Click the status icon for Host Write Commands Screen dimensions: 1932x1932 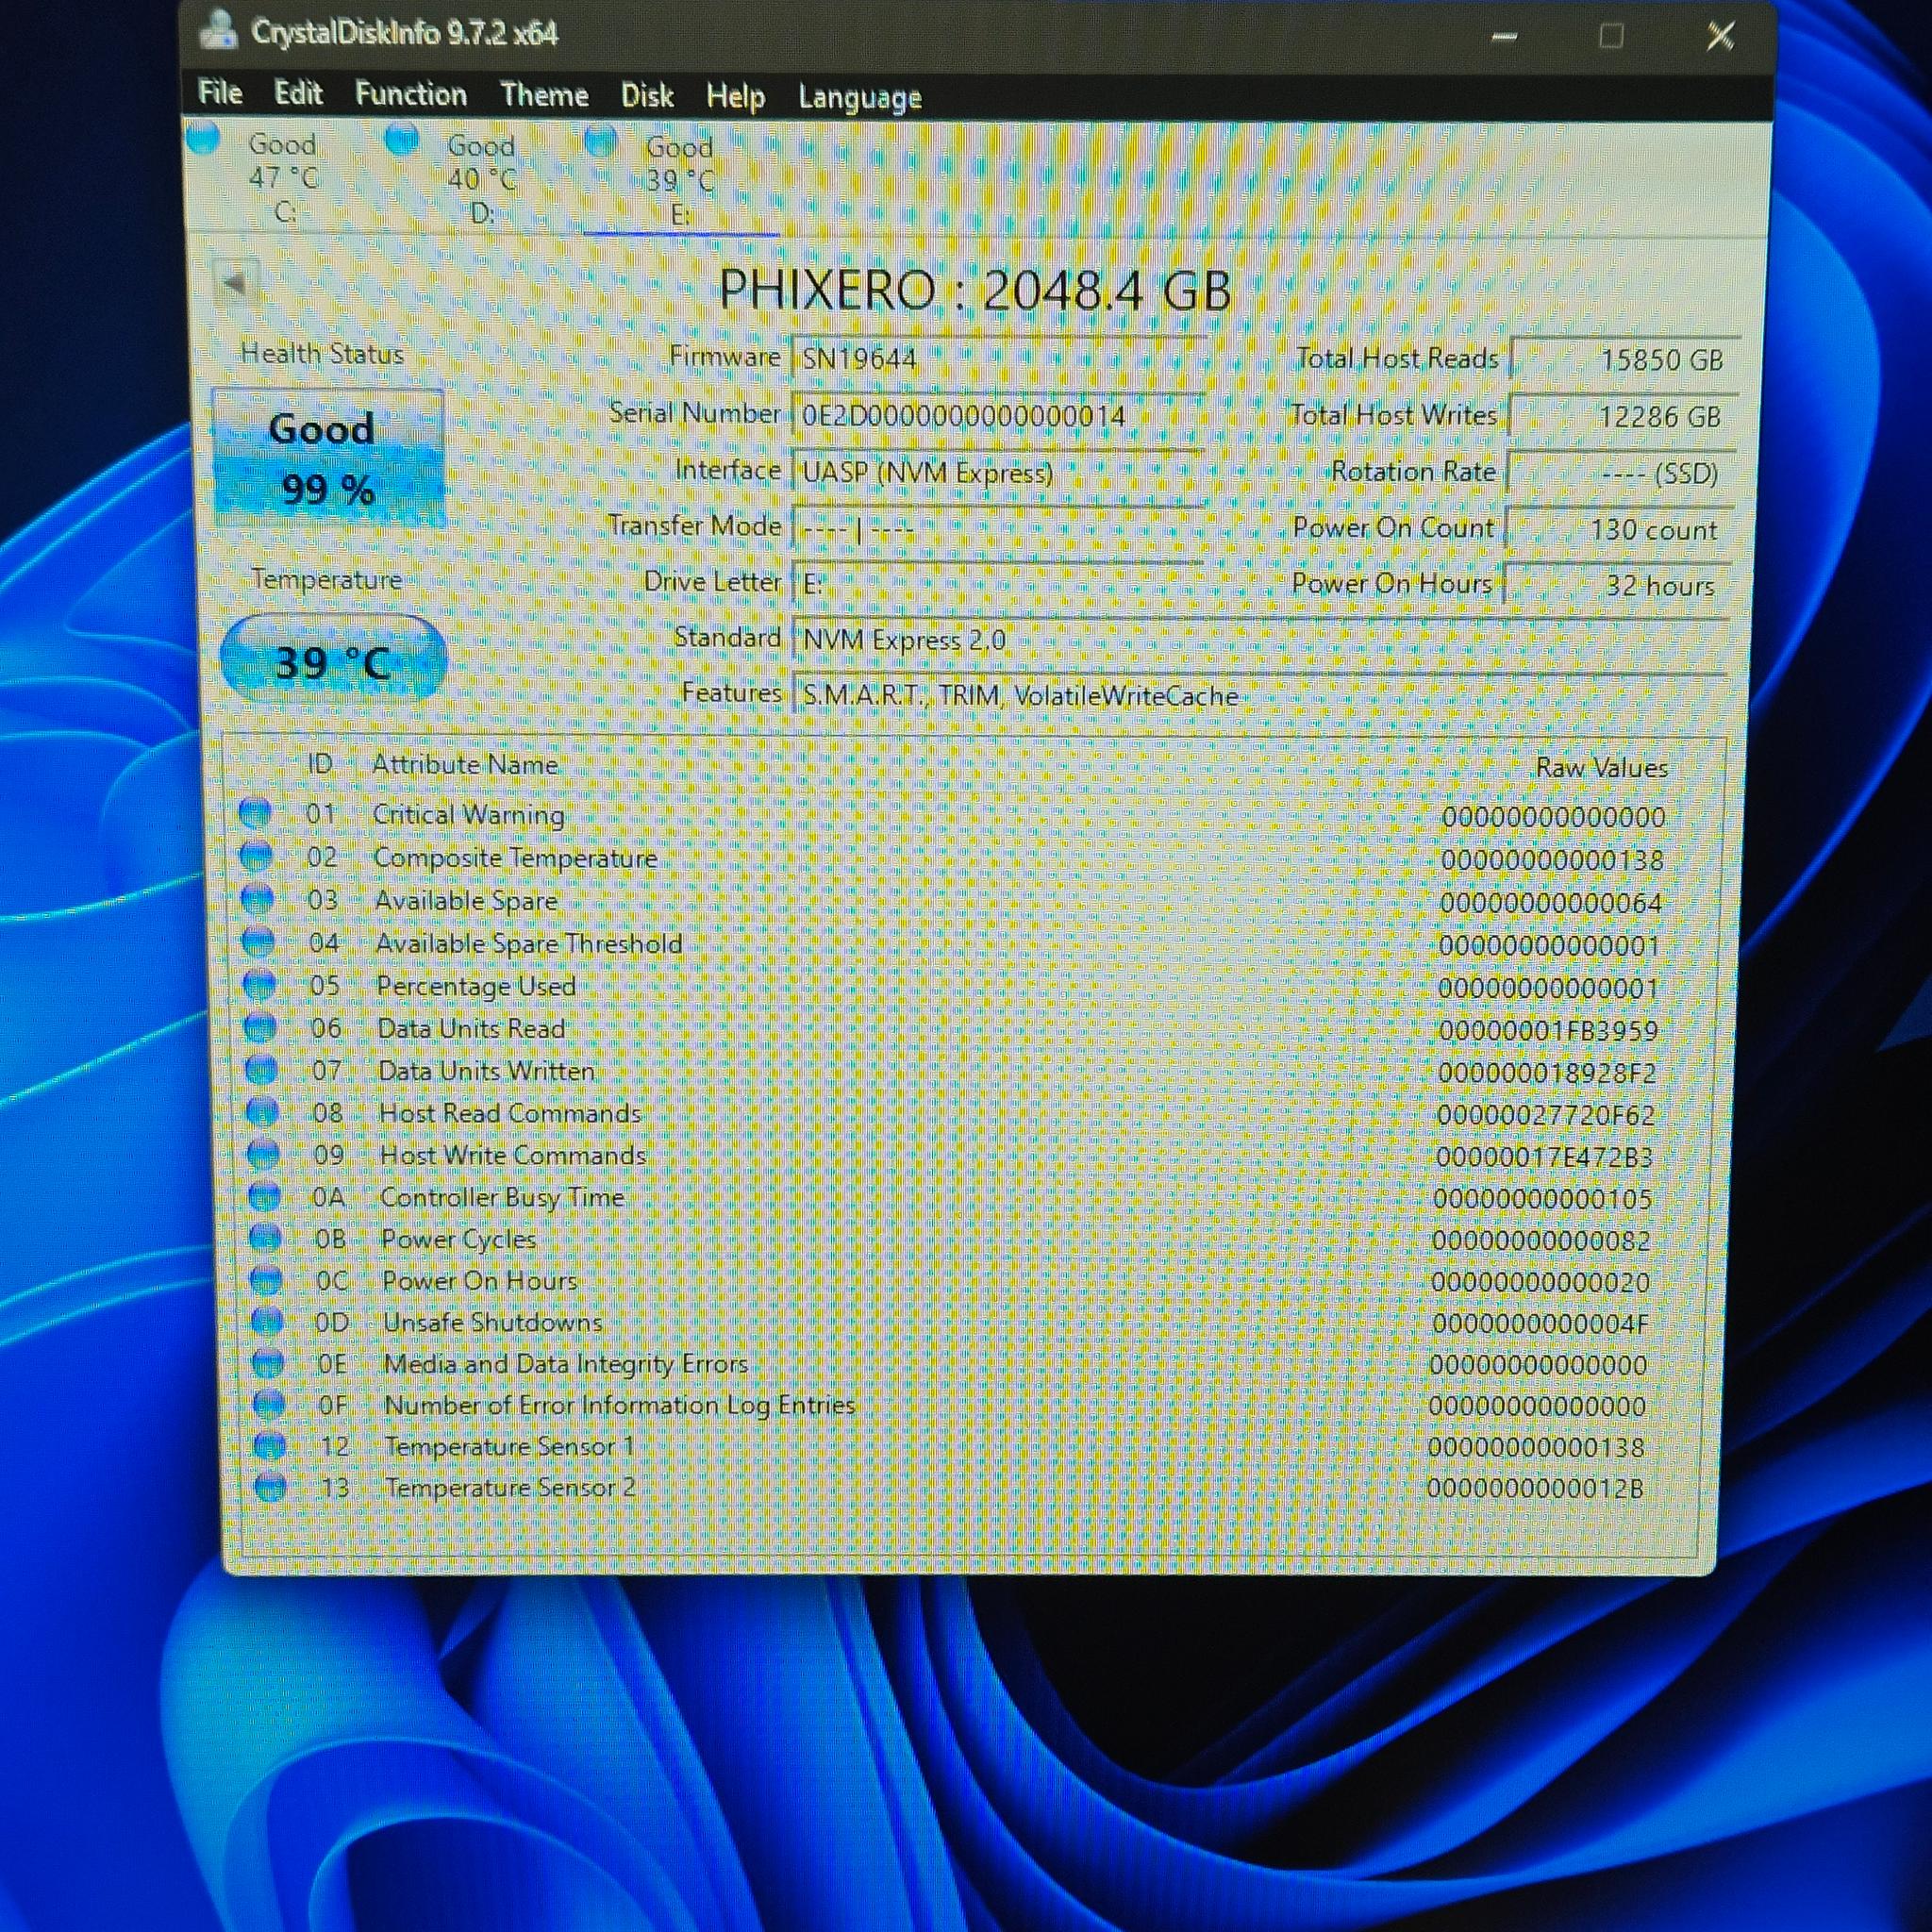pos(263,1154)
